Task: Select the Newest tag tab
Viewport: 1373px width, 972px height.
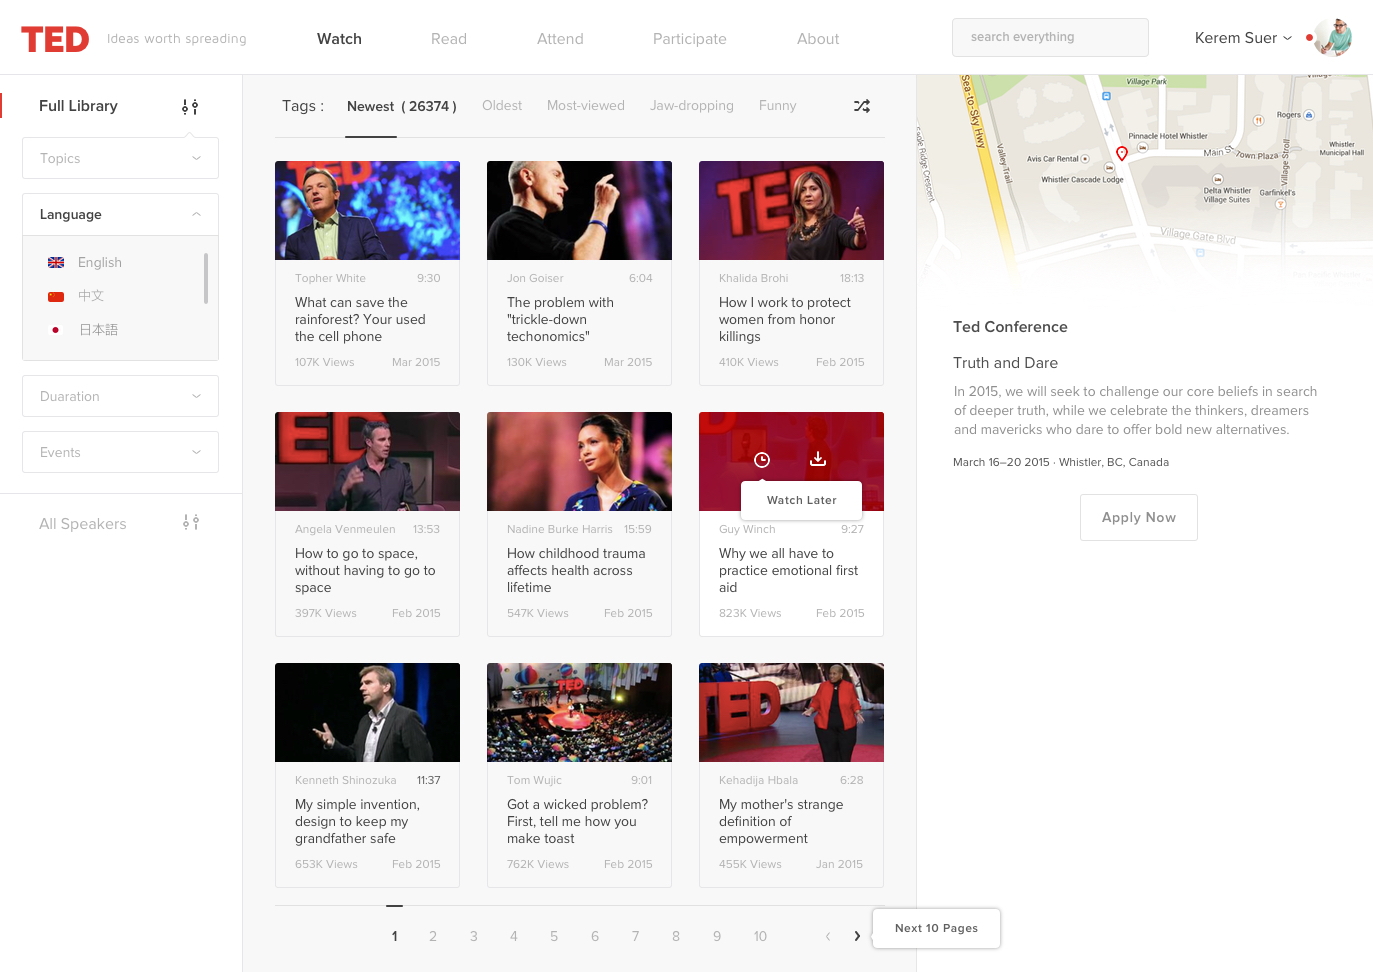Action: (x=401, y=106)
